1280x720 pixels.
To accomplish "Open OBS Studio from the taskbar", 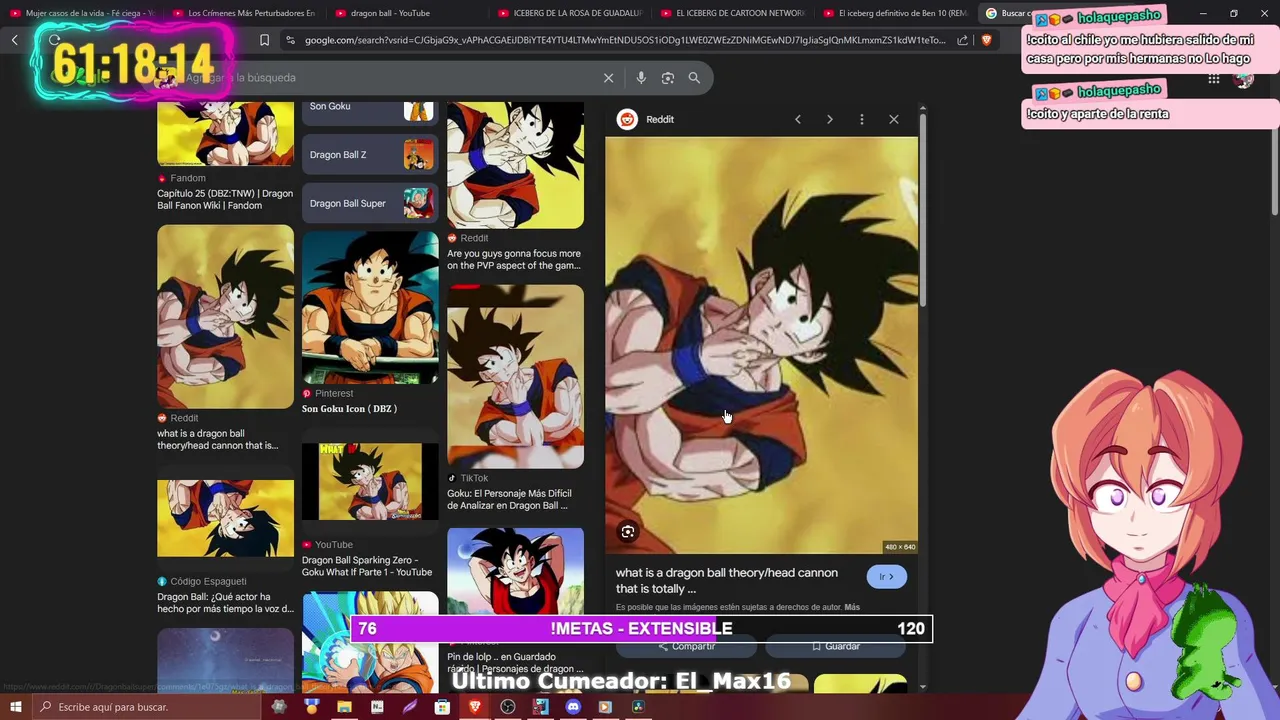I will tap(508, 707).
